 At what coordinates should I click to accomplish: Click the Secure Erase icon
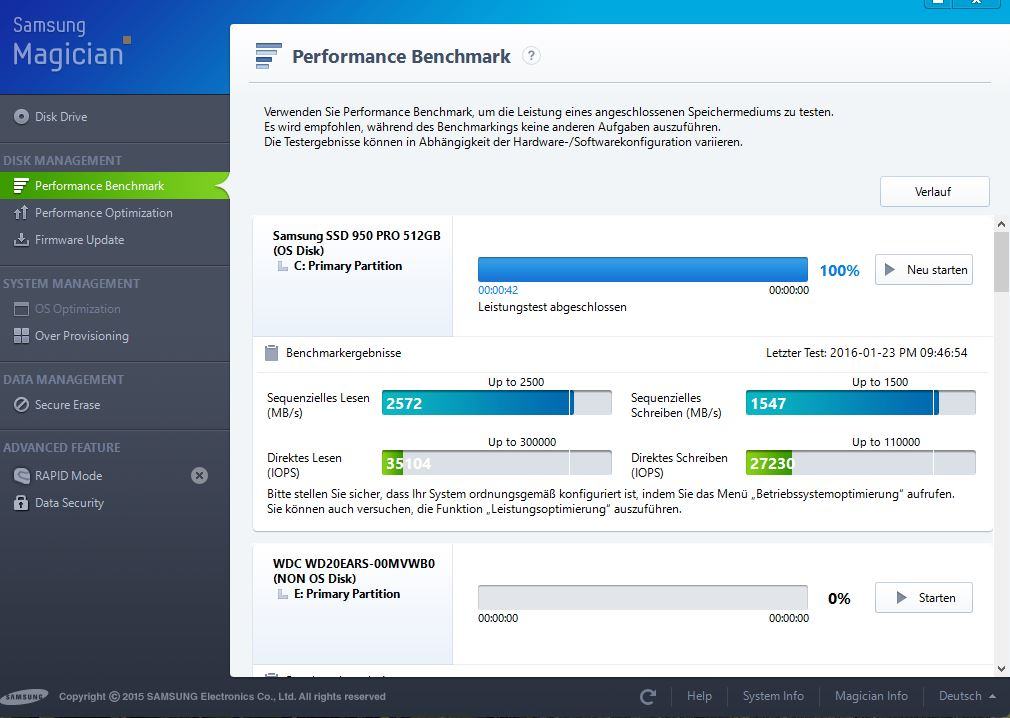21,404
